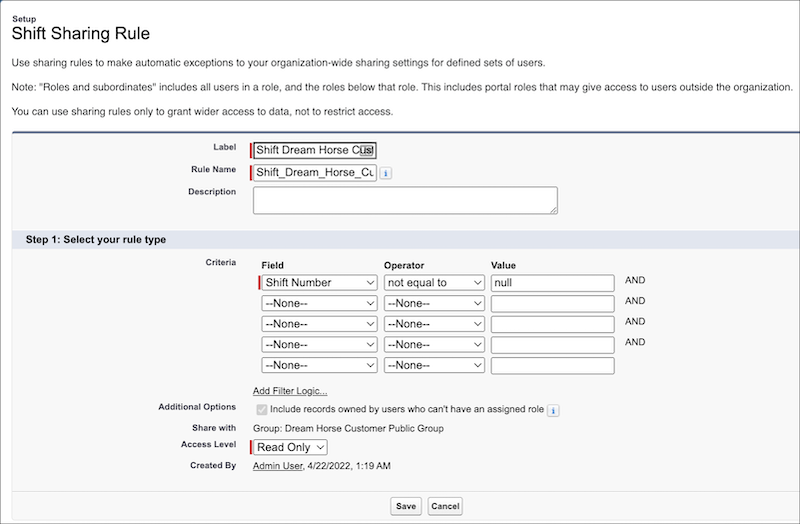Image resolution: width=800 pixels, height=524 pixels.
Task: Click the 'Operator' column header
Action: click(x=404, y=265)
